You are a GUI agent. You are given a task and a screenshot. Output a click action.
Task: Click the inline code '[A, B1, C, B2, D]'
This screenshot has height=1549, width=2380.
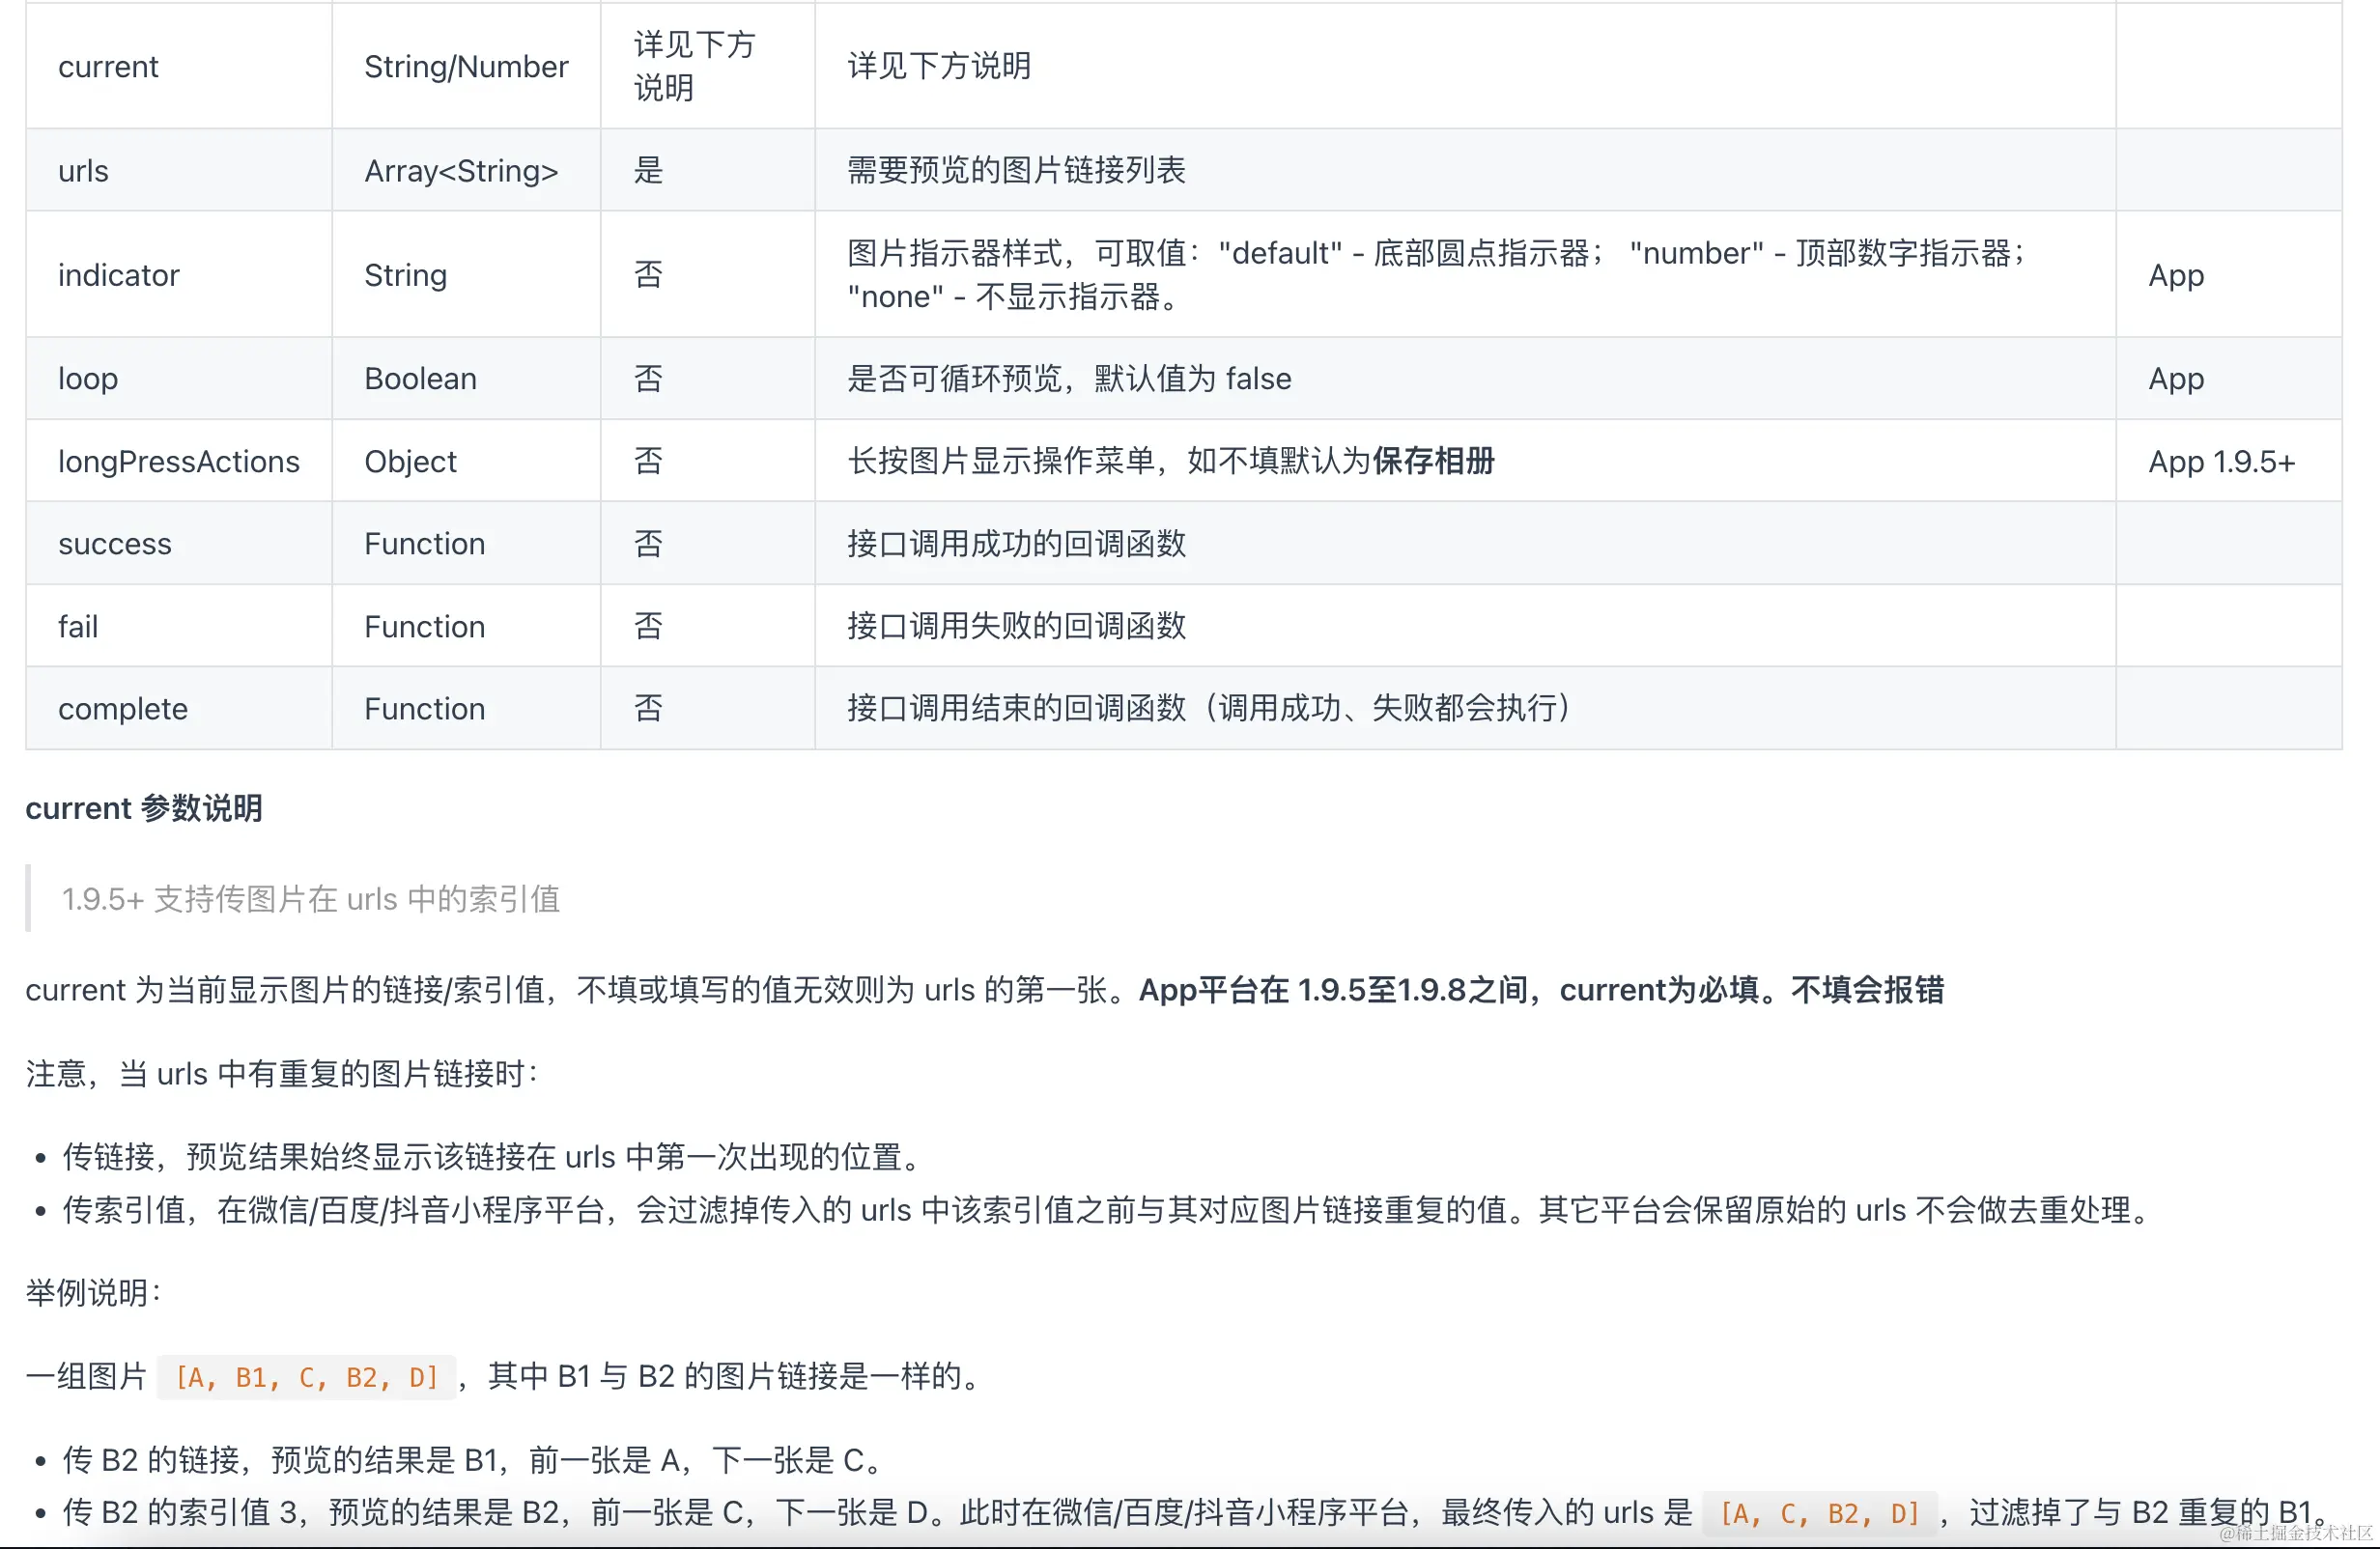coord(306,1377)
